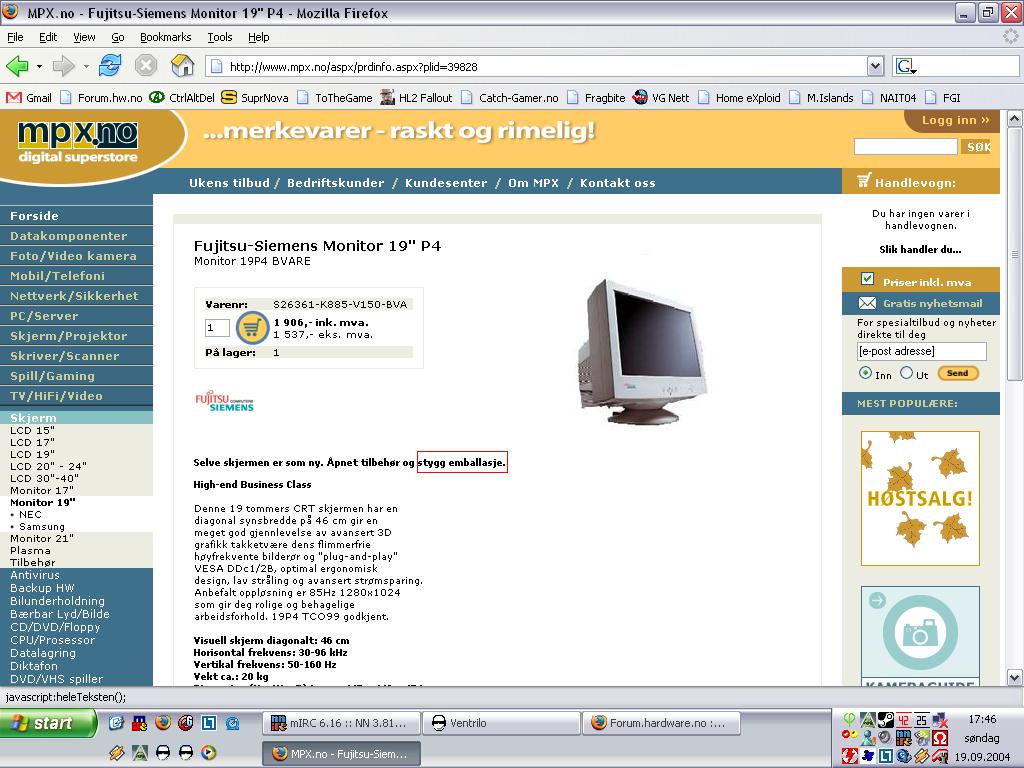Click the Firefox activity throbber icon

(x=1011, y=37)
